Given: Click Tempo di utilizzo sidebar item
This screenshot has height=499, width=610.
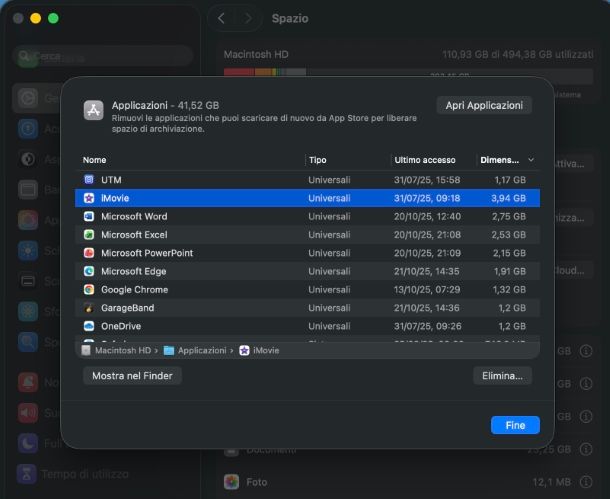Looking at the screenshot, I should (x=73, y=474).
